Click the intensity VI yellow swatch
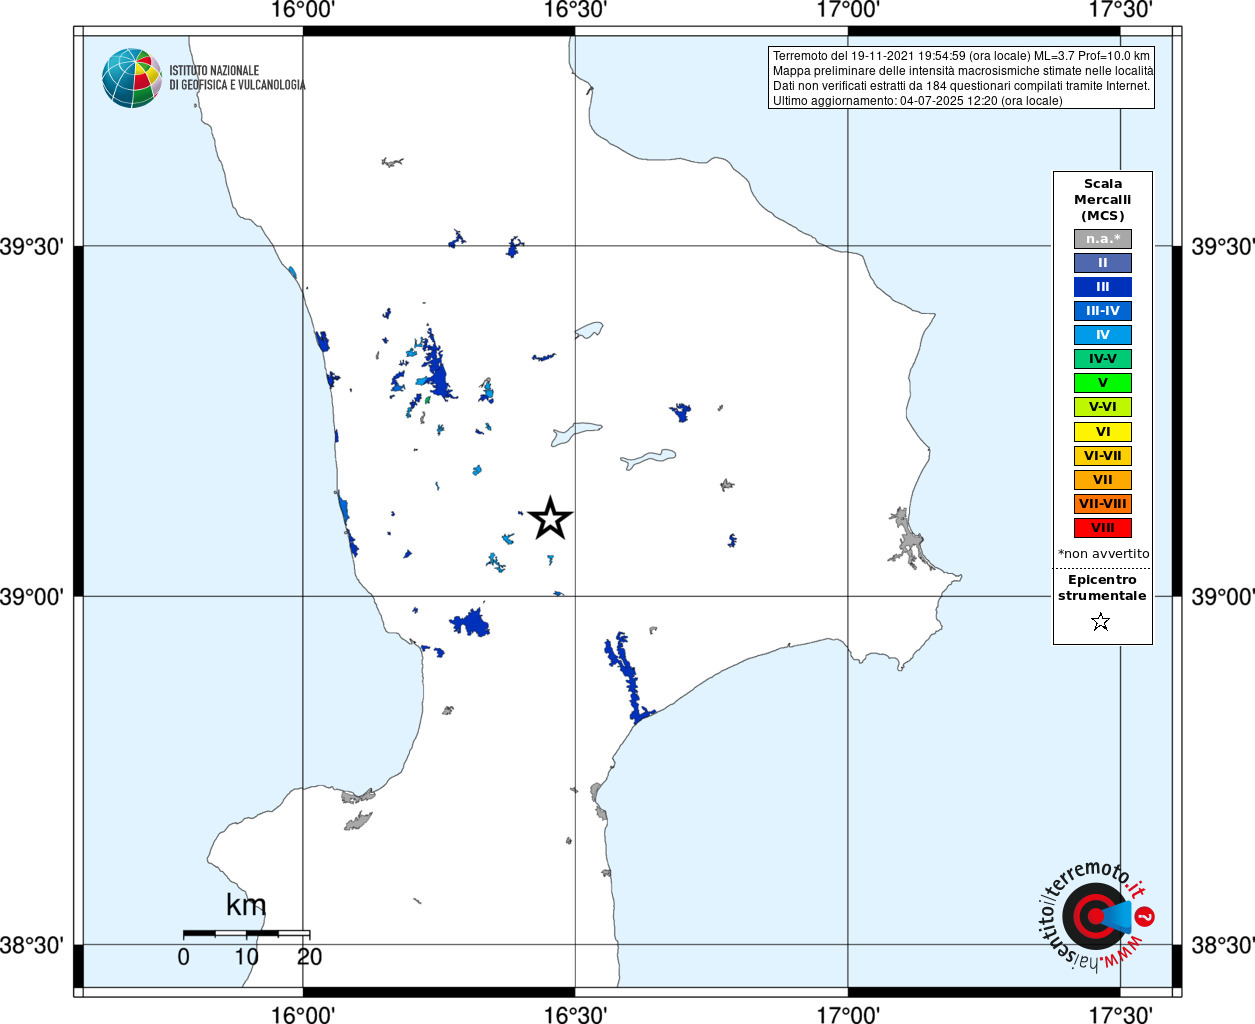Viewport: 1255px width, 1024px height. click(1103, 432)
